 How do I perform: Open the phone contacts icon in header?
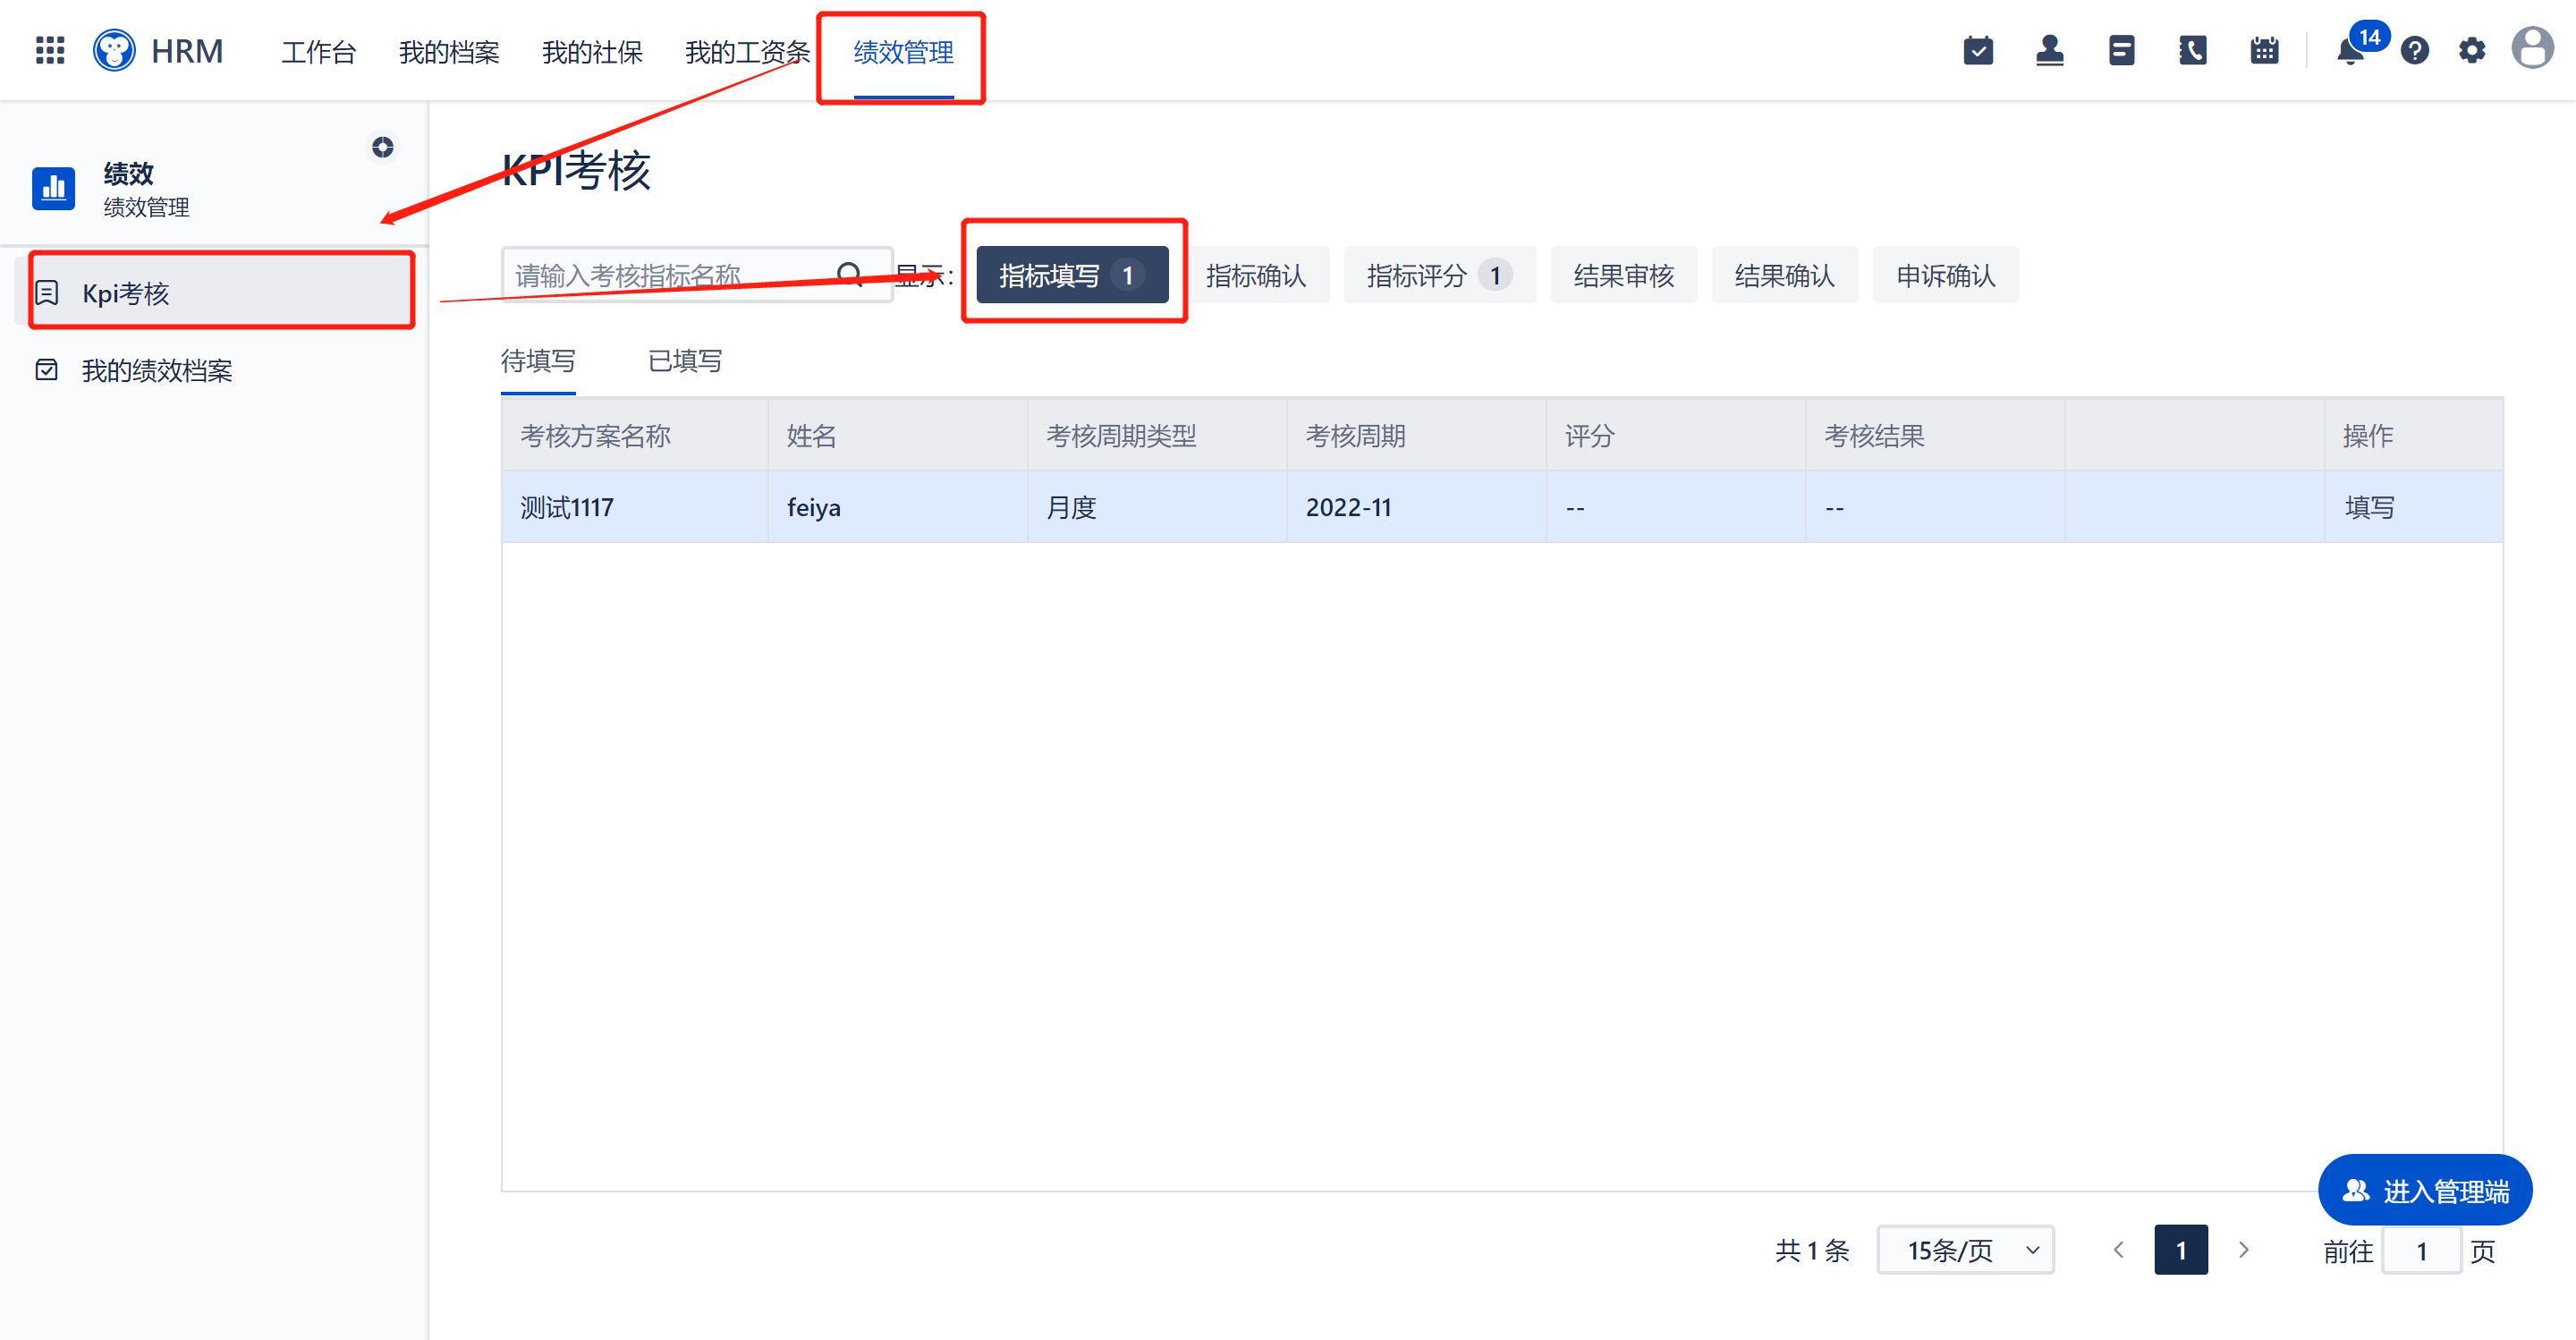point(2193,50)
